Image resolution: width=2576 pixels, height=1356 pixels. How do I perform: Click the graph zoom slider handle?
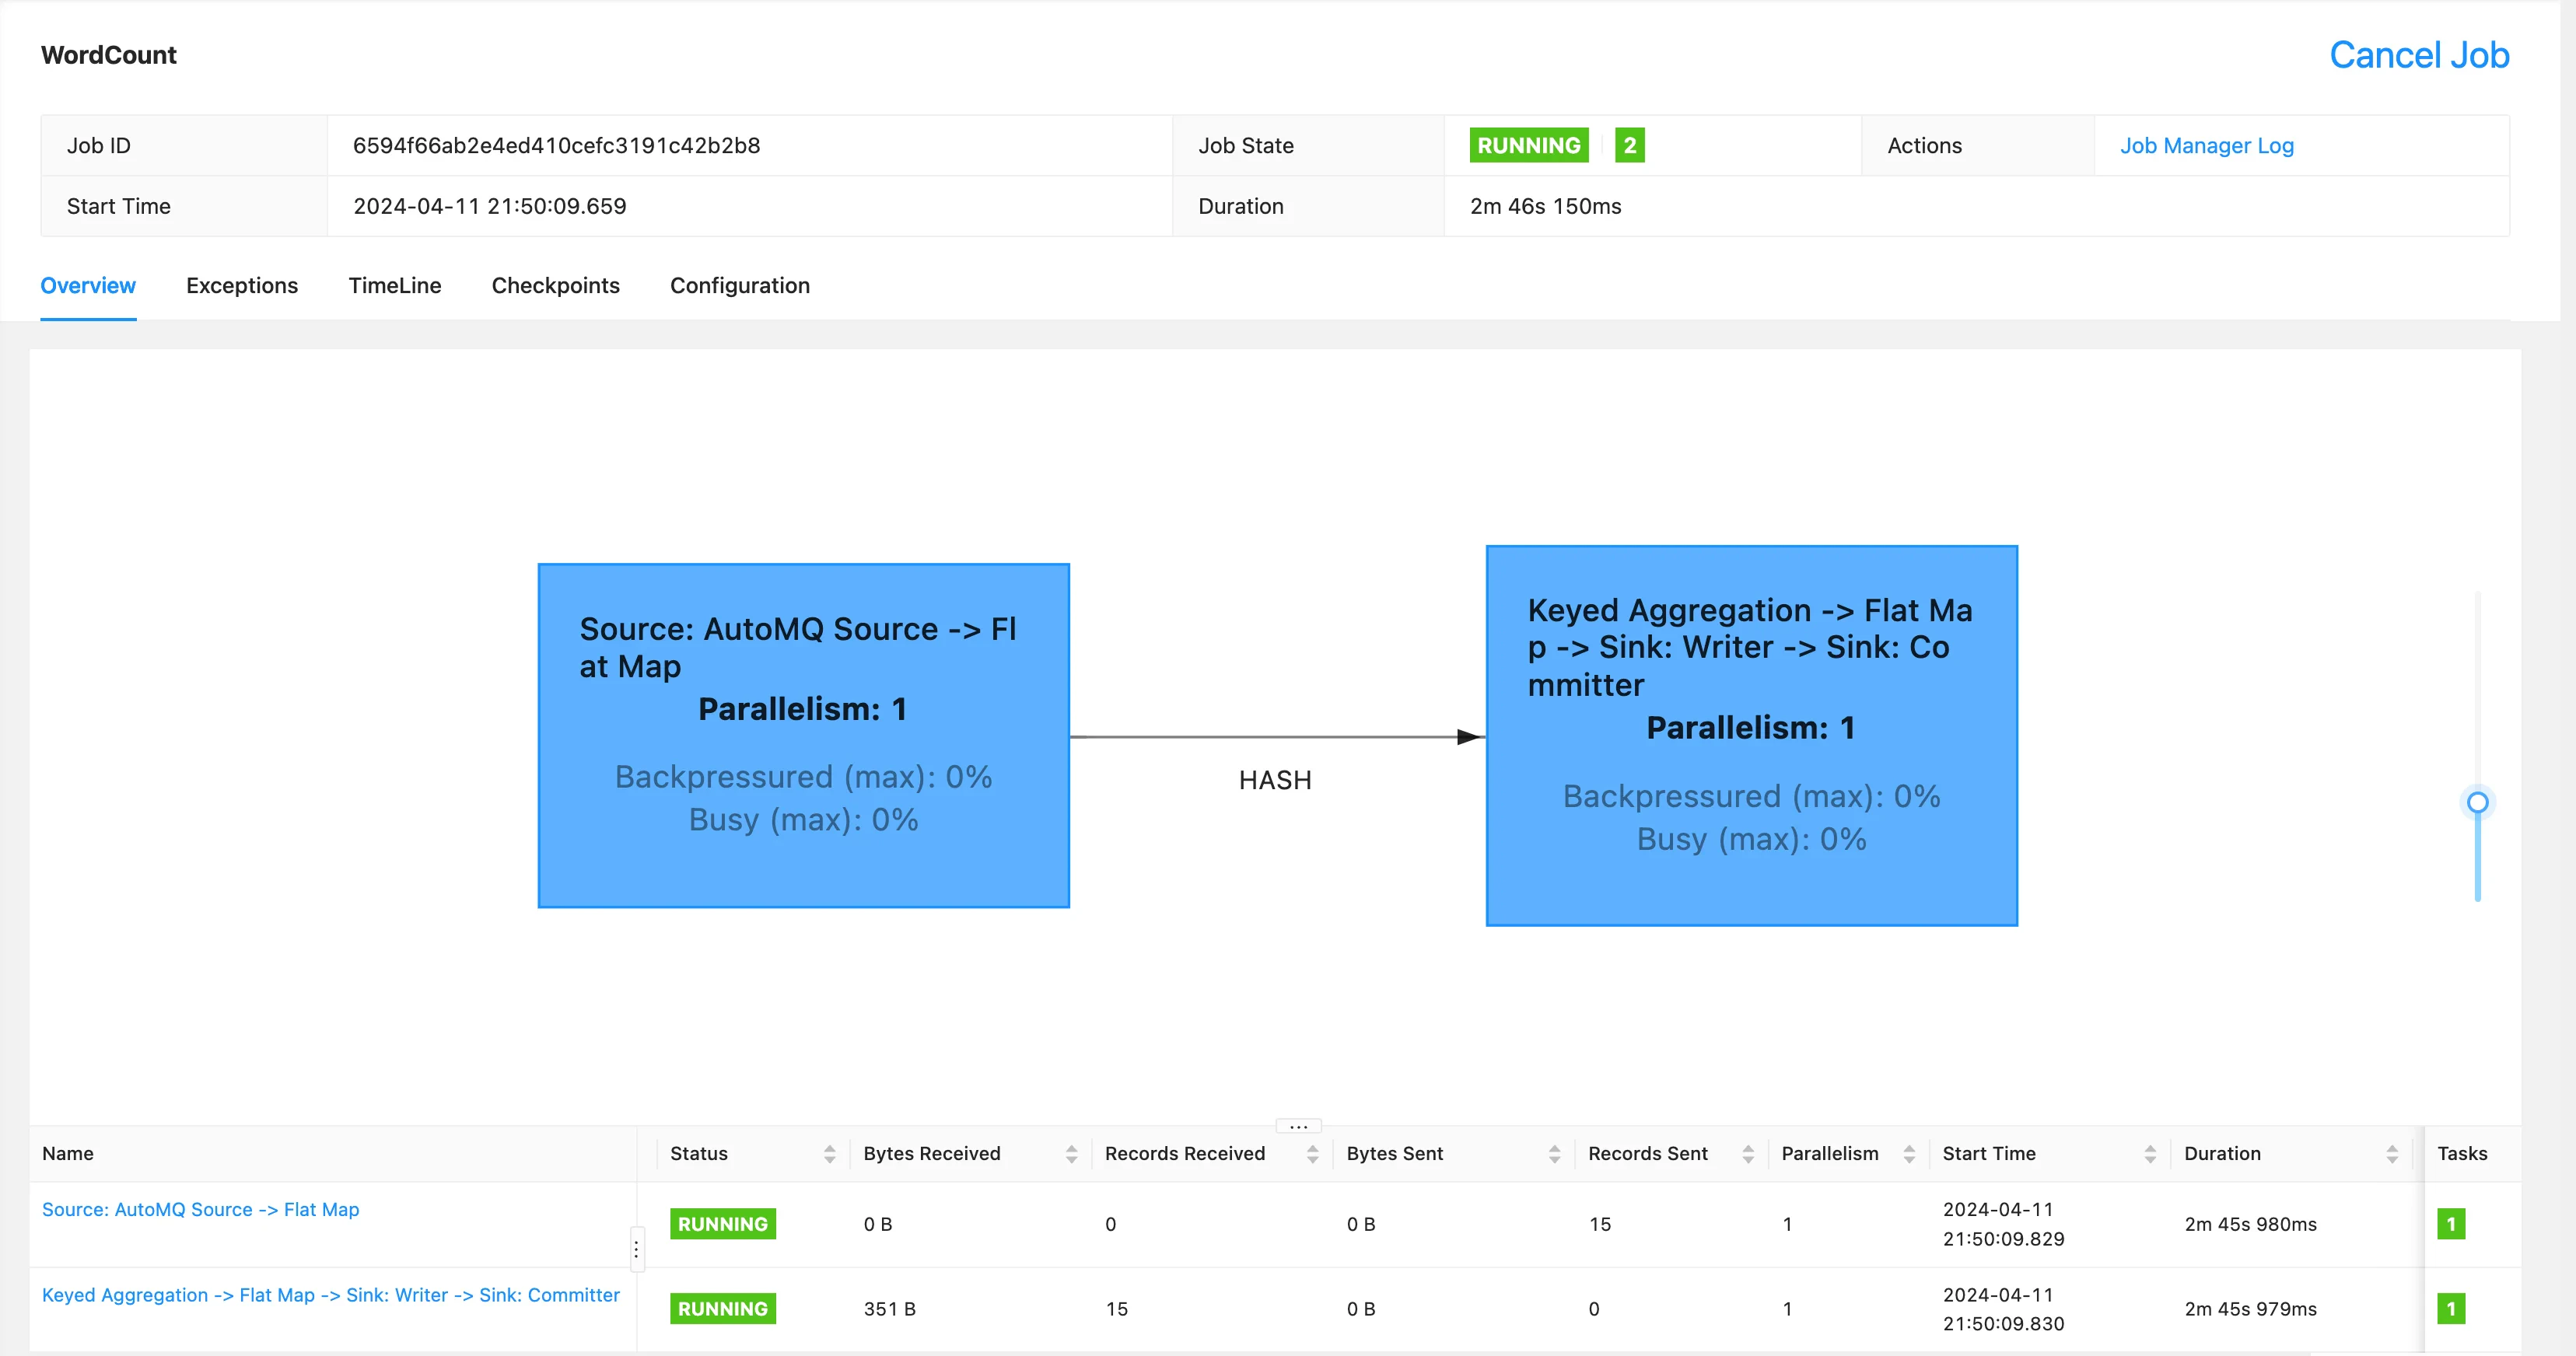[2477, 802]
